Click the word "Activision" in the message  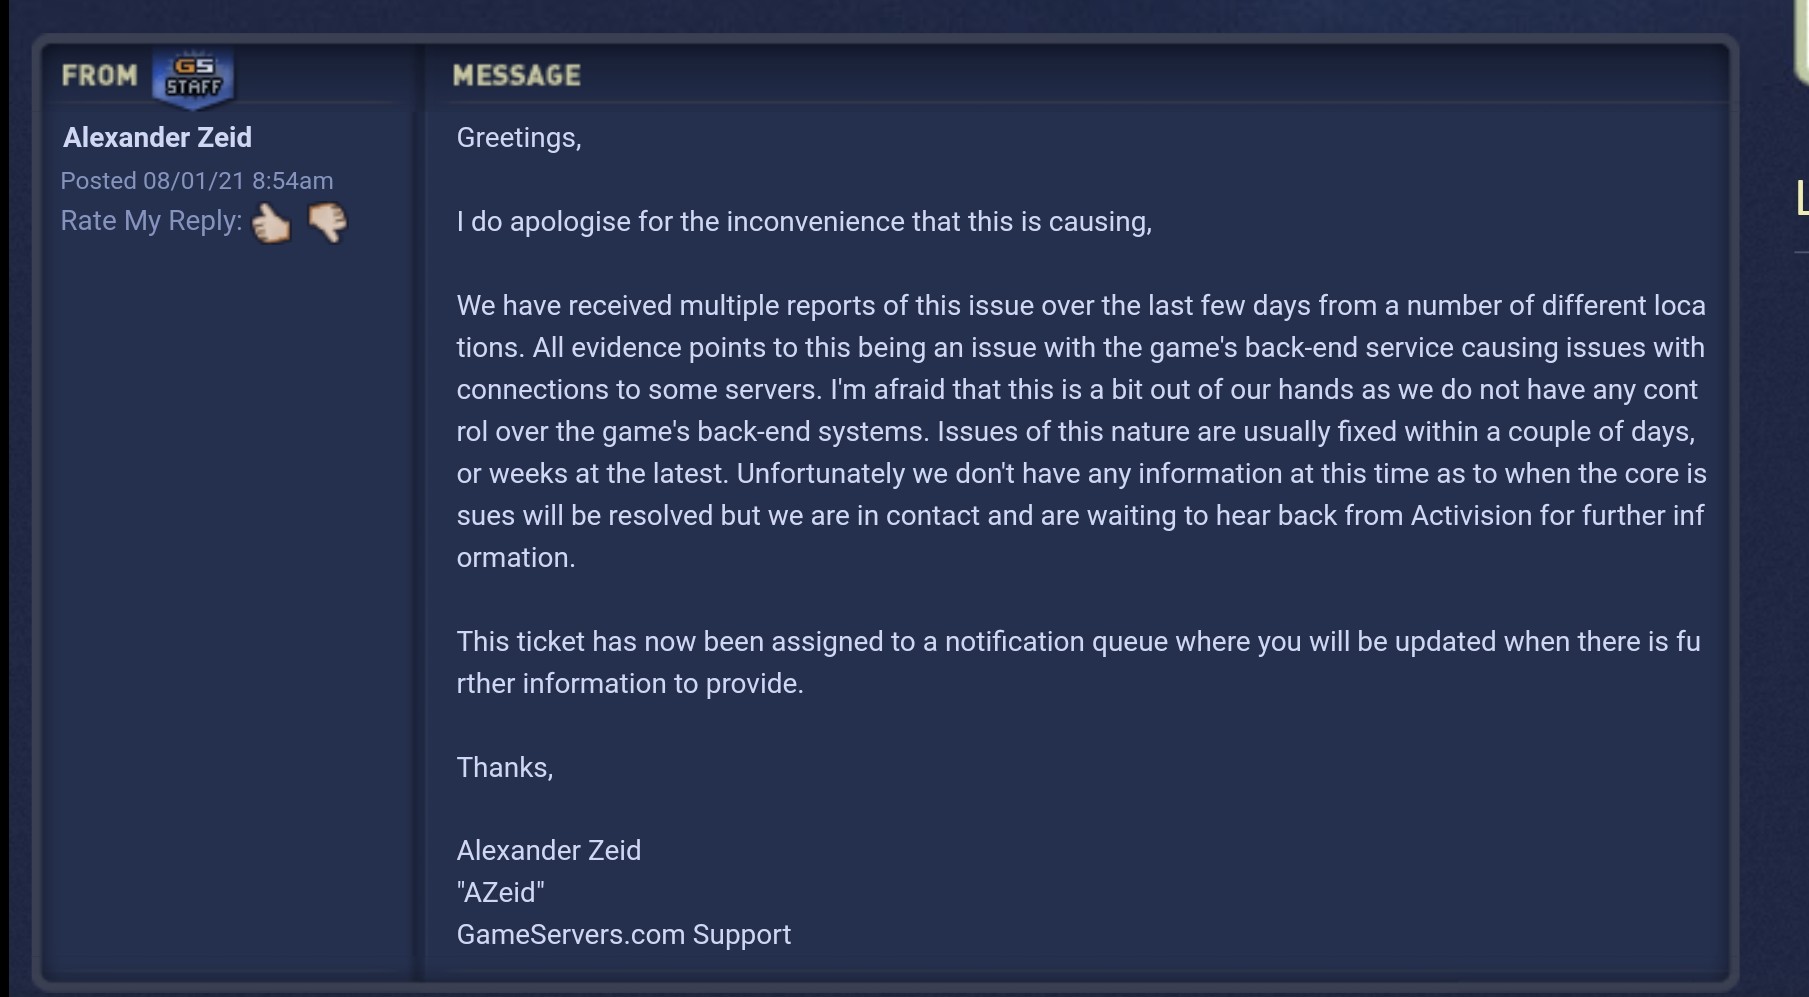pos(1471,516)
